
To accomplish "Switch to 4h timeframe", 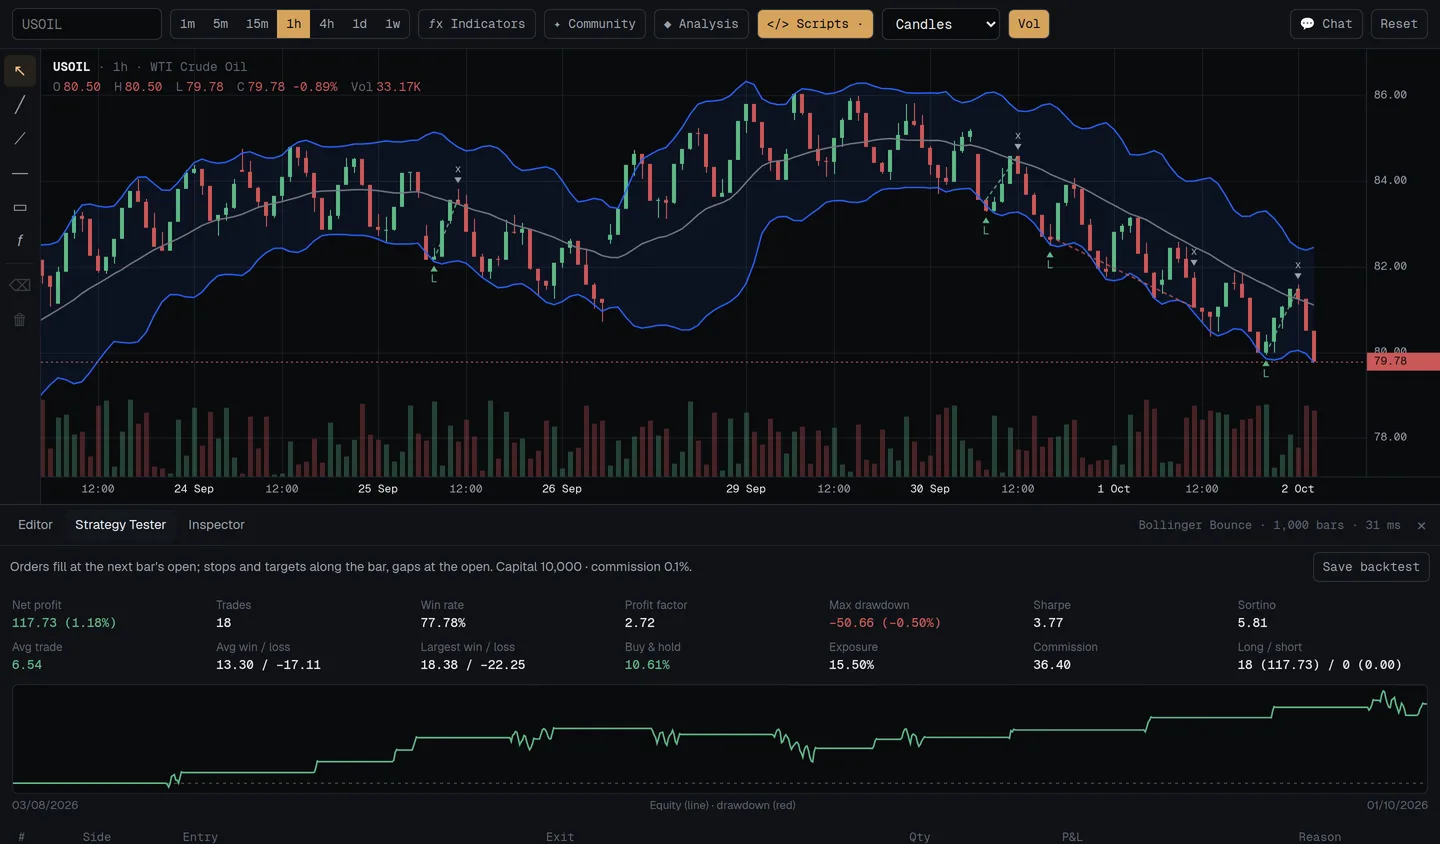I will (x=327, y=24).
